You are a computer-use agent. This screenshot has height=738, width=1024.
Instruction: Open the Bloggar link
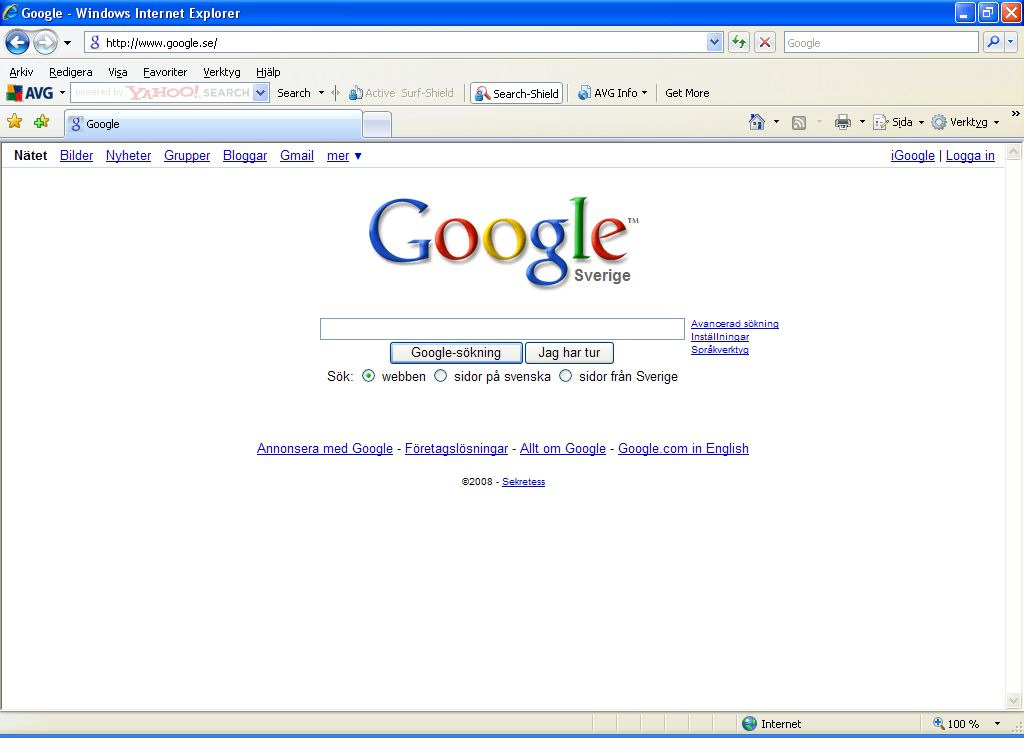click(245, 155)
